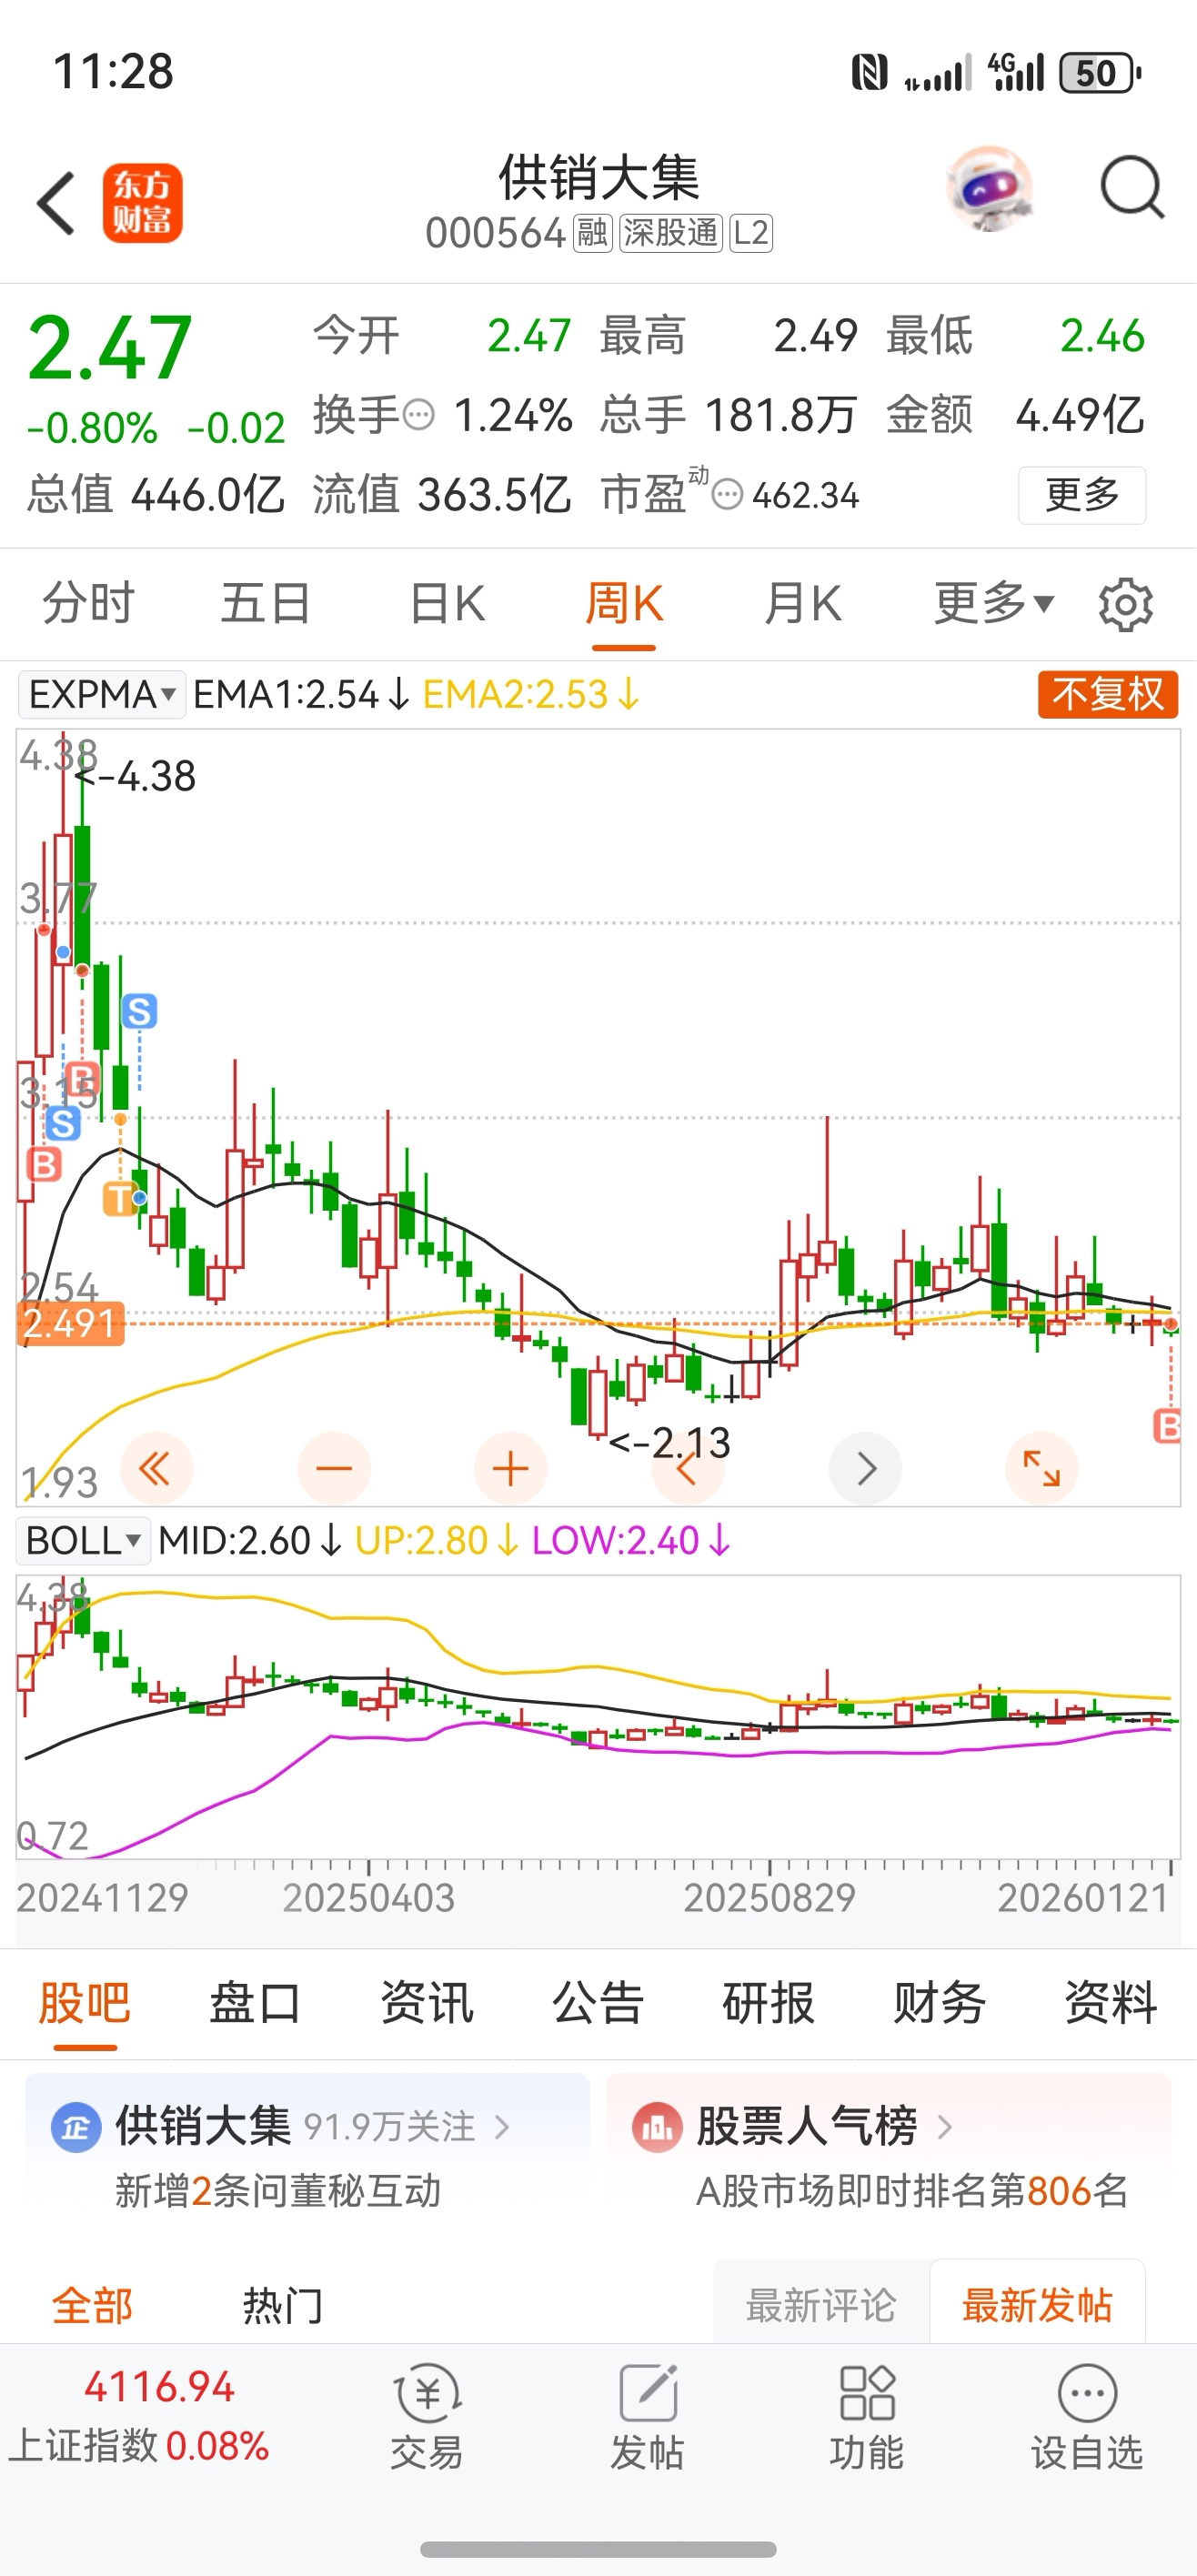Tap 发帖 post icon
Viewport: 1197px width, 2576px height.
(x=647, y=2416)
